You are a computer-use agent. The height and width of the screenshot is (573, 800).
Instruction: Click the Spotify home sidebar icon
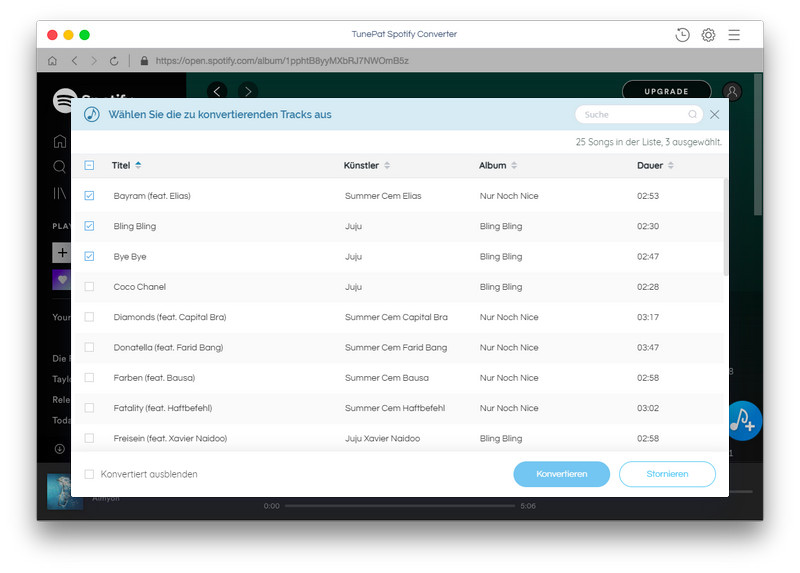(60, 141)
